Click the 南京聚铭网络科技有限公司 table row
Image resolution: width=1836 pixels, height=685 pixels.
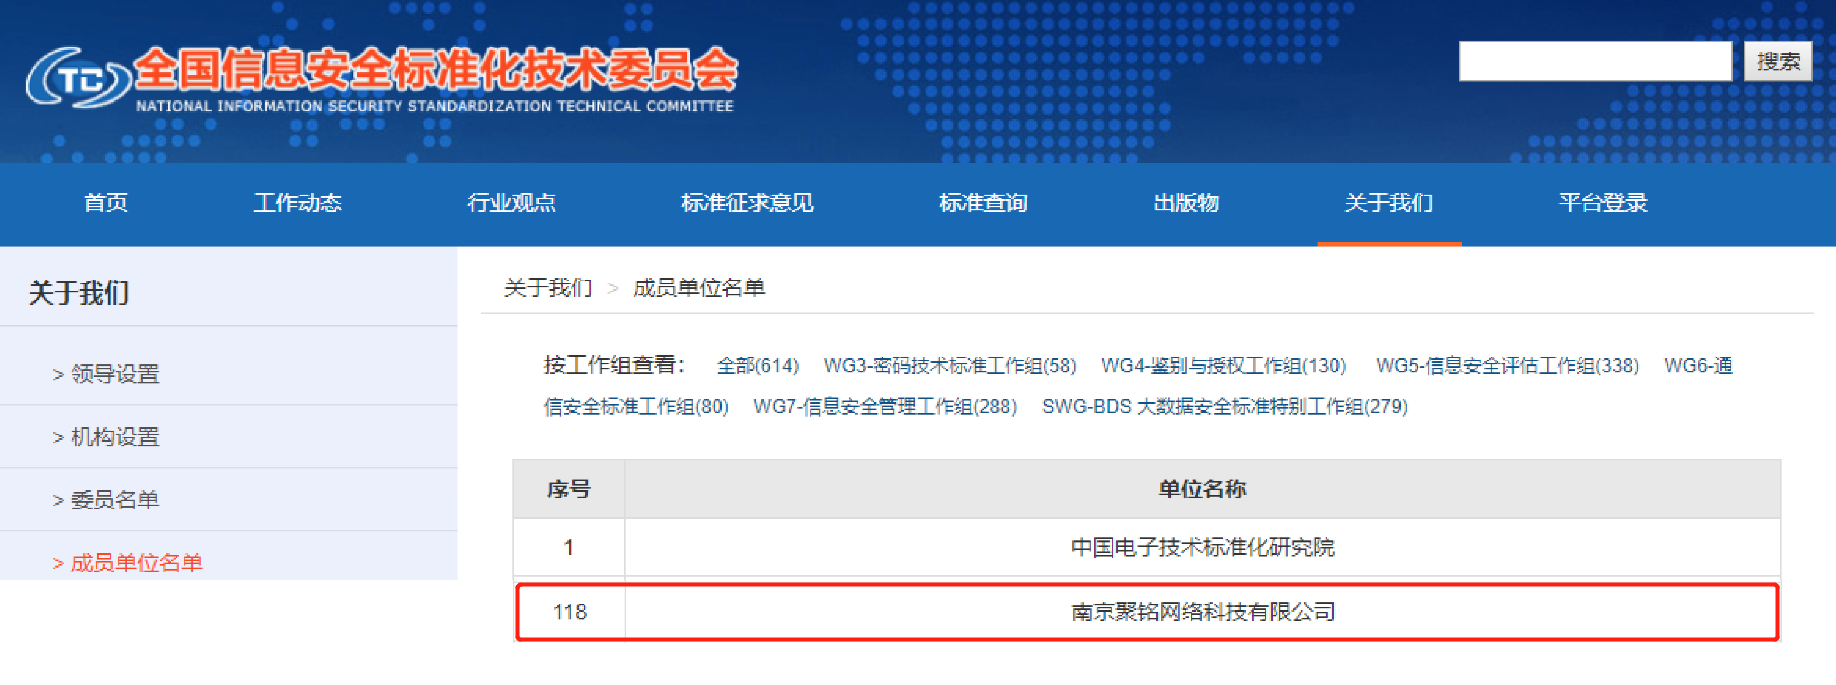(x=1202, y=612)
